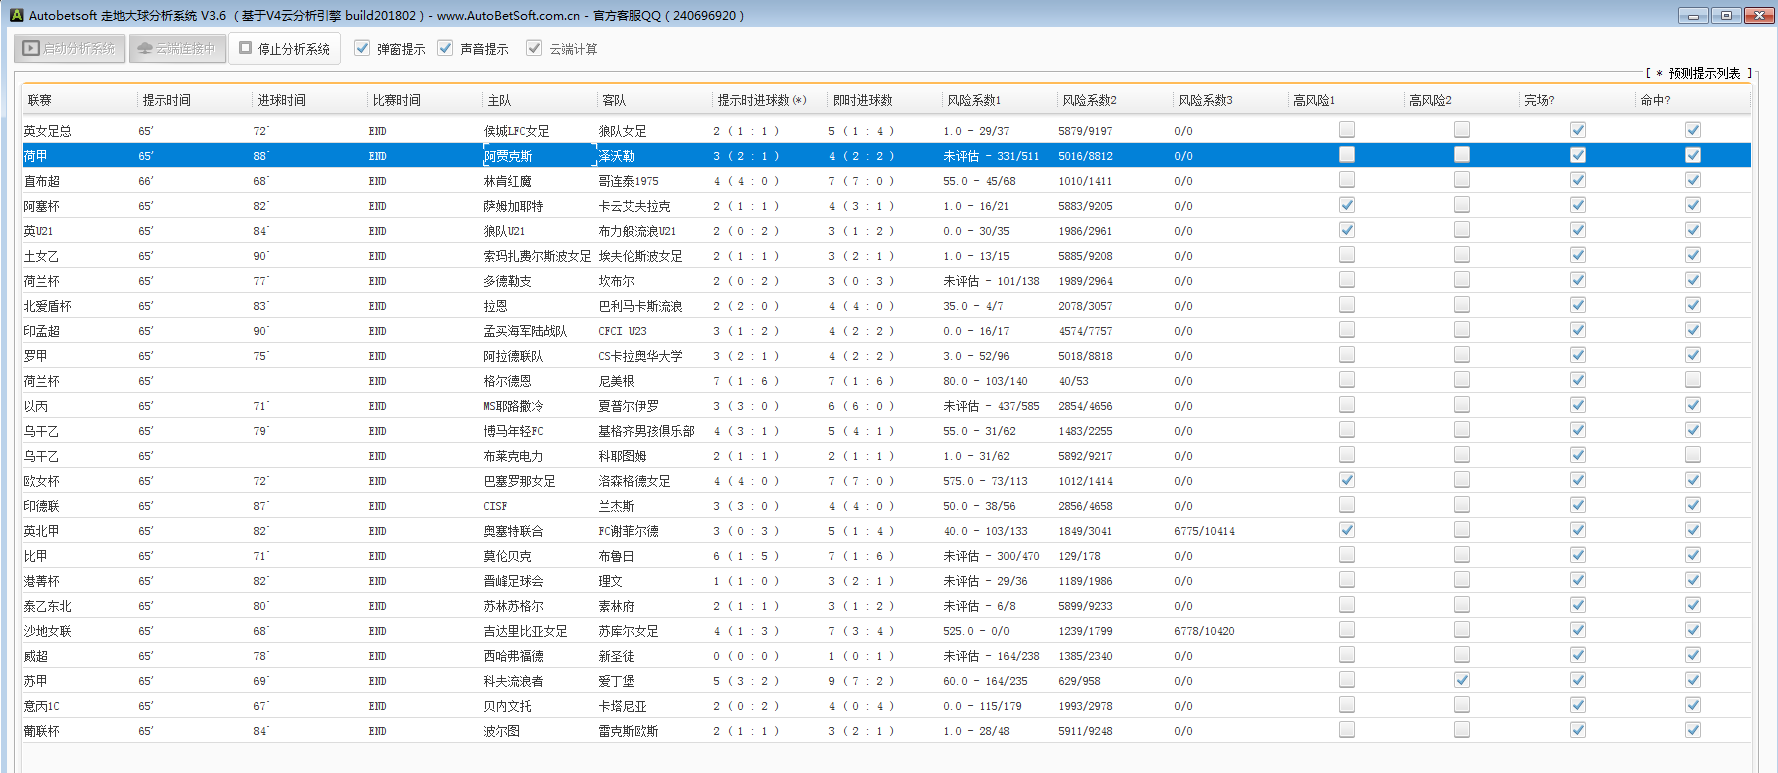Sort by the 提示时间 column header
This screenshot has height=773, width=1778.
[x=166, y=100]
